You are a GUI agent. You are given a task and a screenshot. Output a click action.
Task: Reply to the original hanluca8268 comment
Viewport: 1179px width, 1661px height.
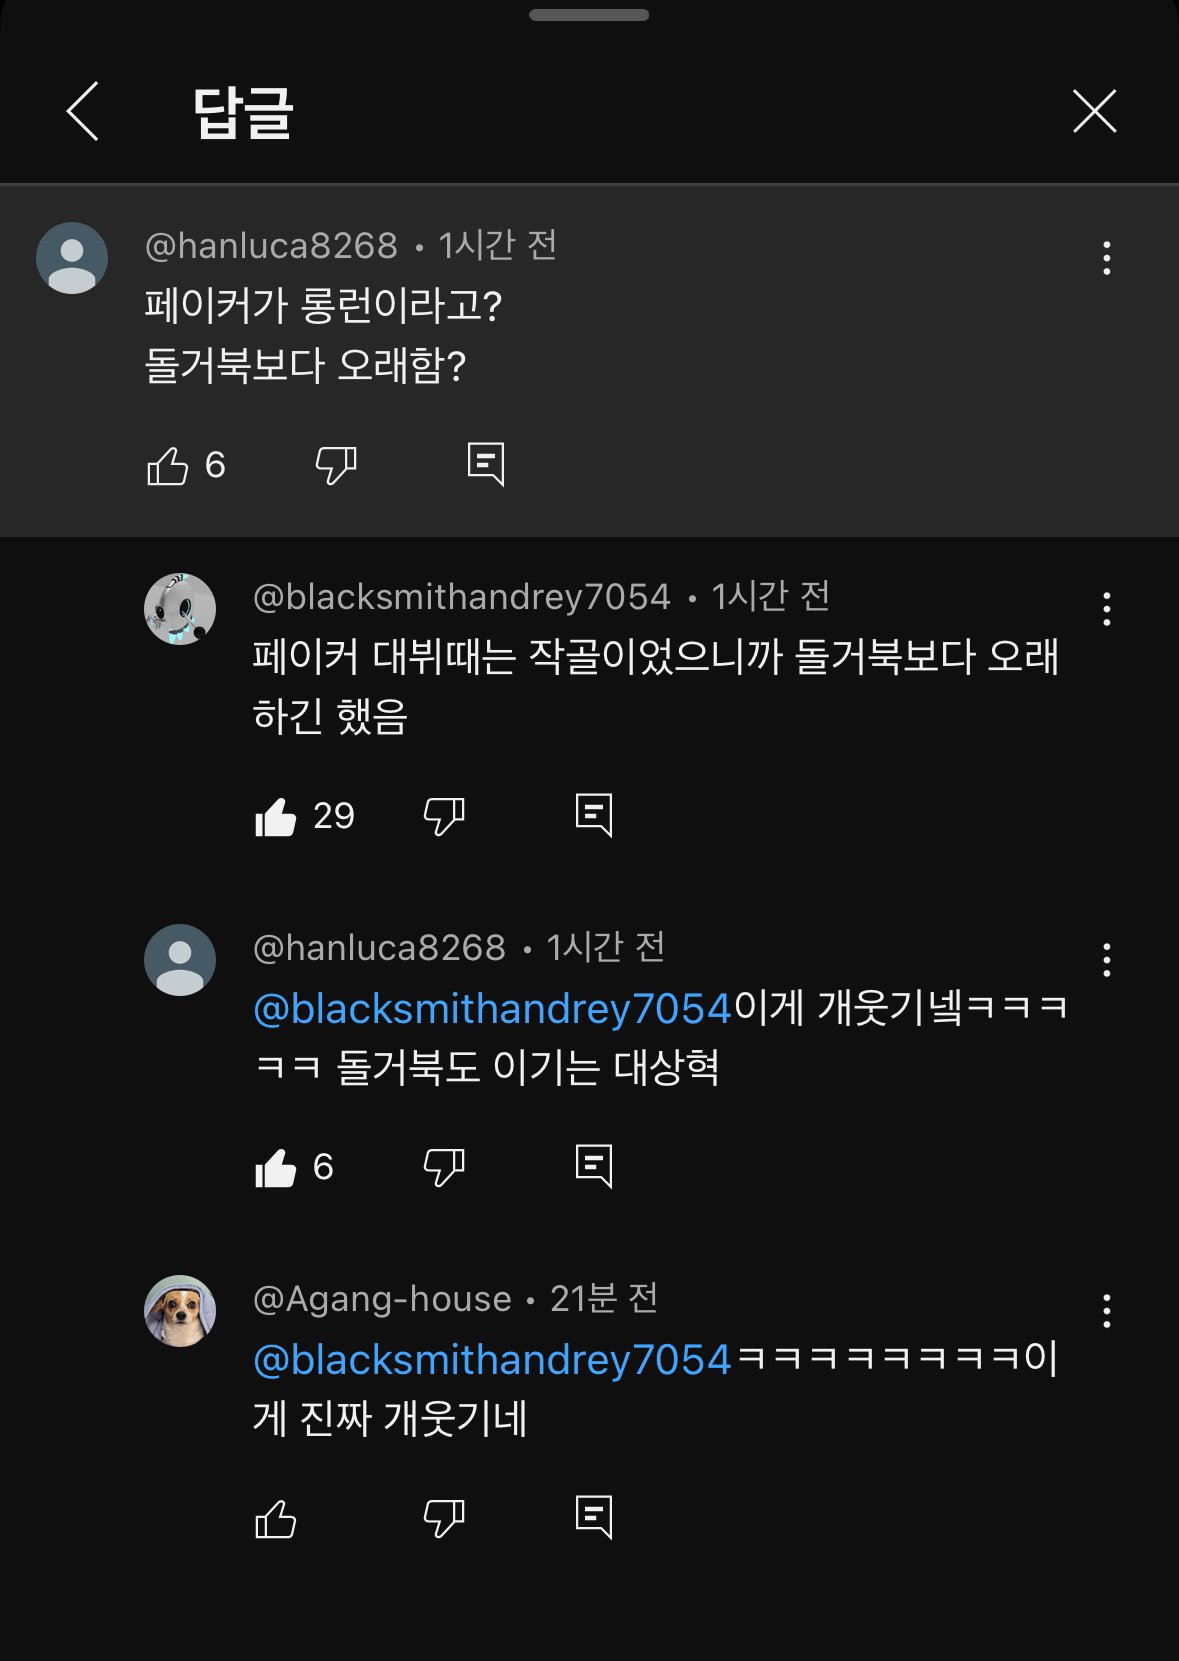pyautogui.click(x=486, y=464)
